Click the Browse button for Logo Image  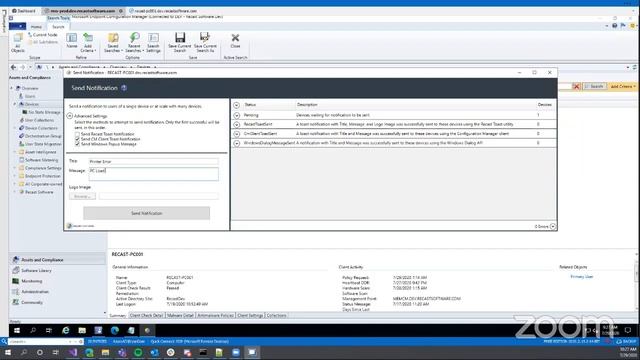pyautogui.click(x=82, y=196)
